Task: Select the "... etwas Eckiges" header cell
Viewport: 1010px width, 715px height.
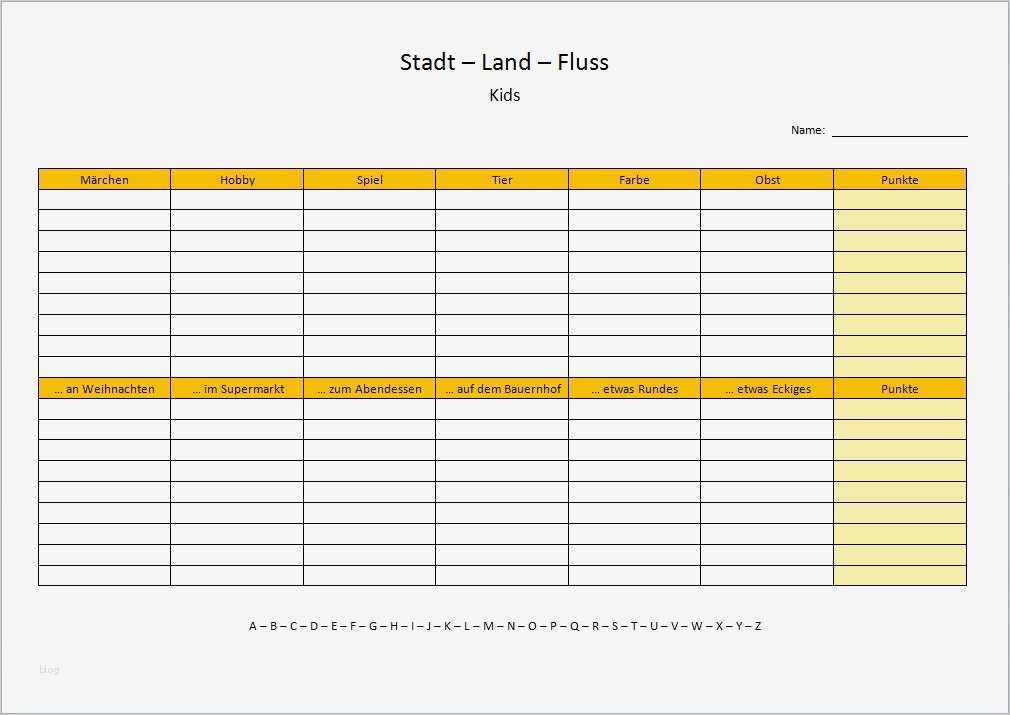Action: point(767,389)
